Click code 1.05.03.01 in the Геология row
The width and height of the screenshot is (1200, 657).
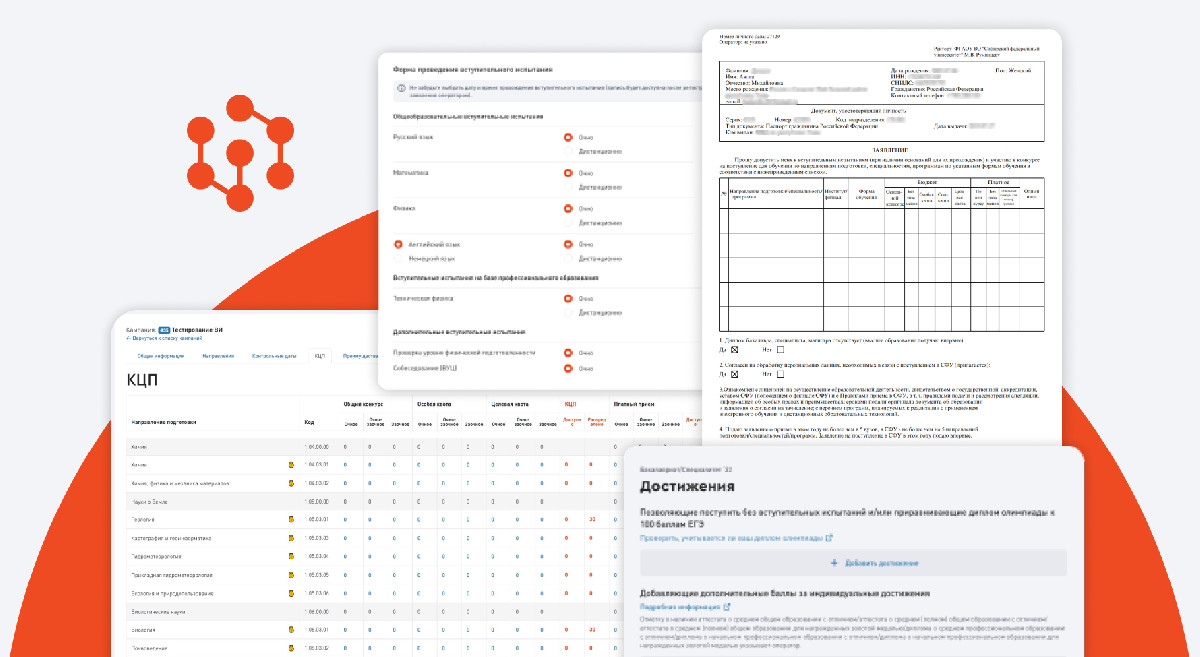(316, 519)
